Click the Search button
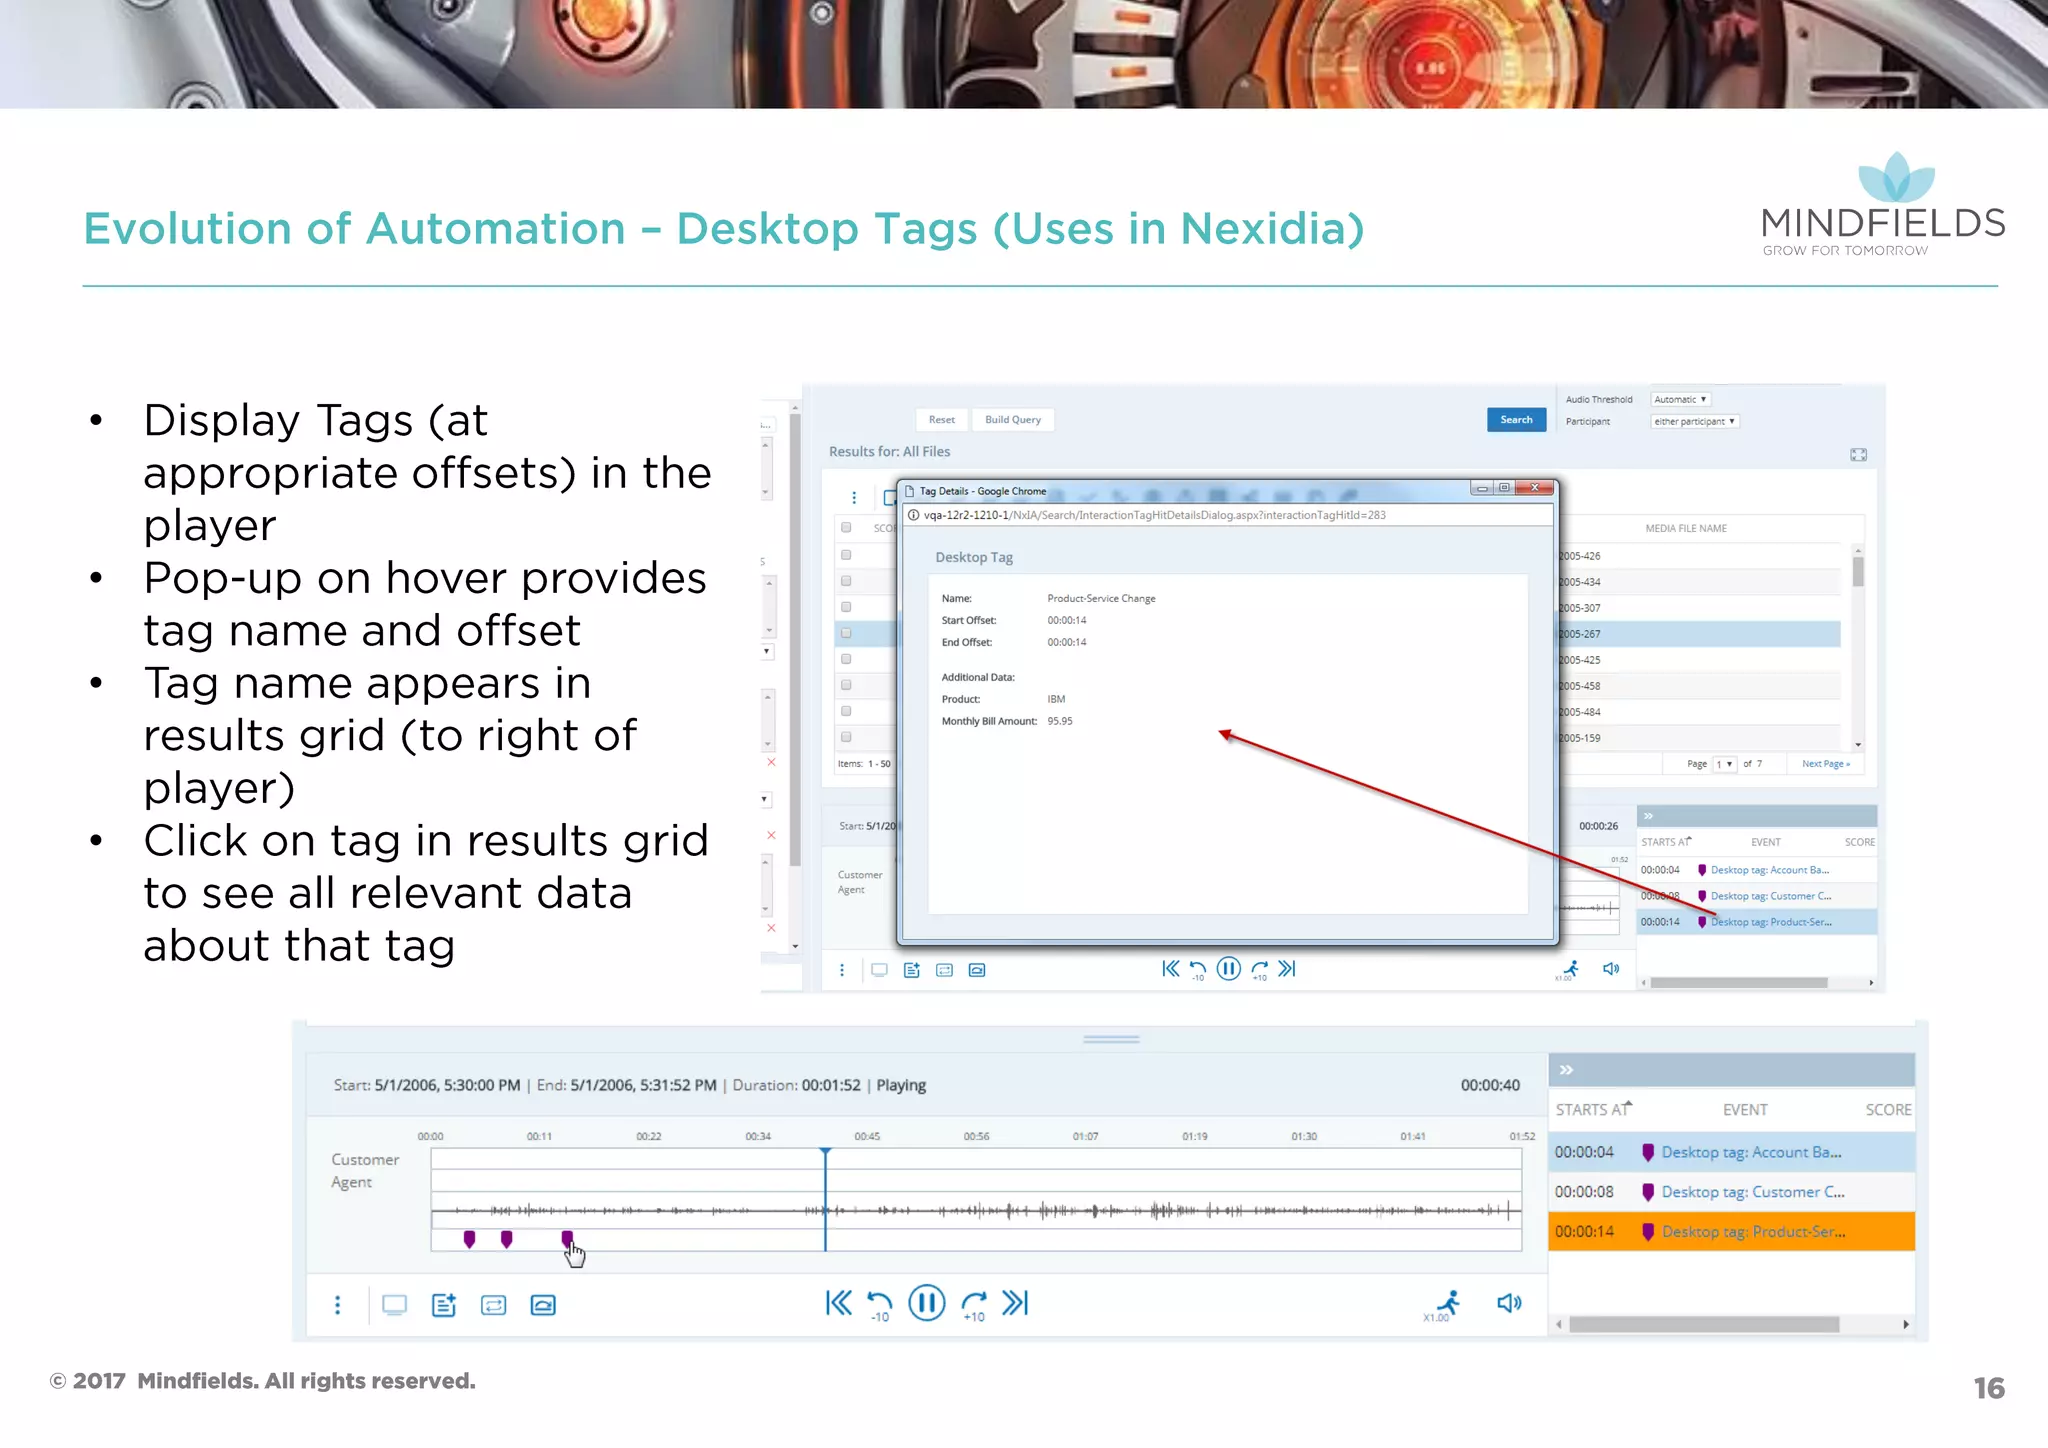 coord(1516,420)
